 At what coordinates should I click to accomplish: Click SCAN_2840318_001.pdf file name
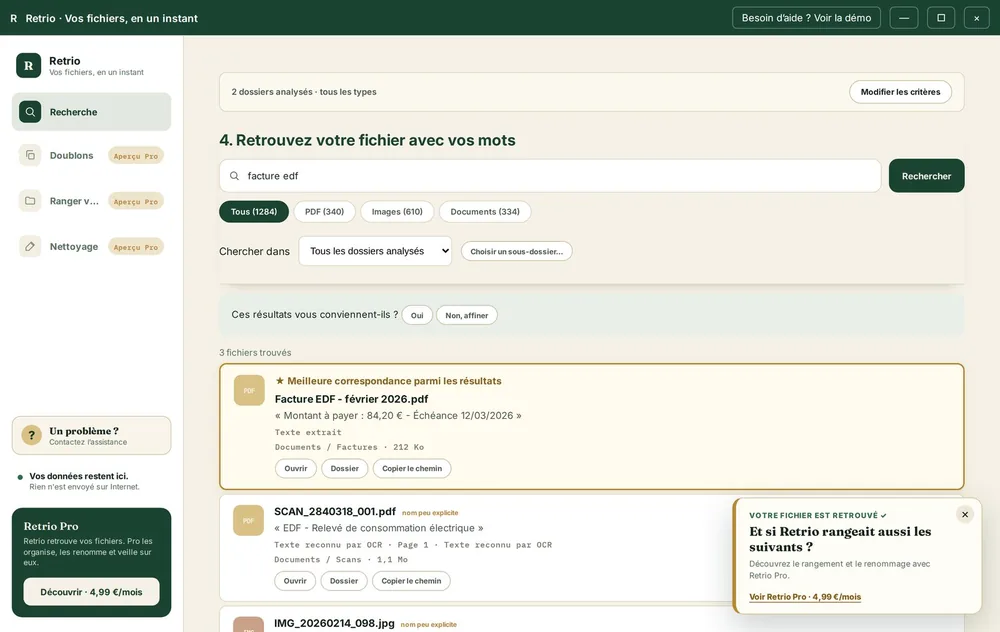point(335,511)
